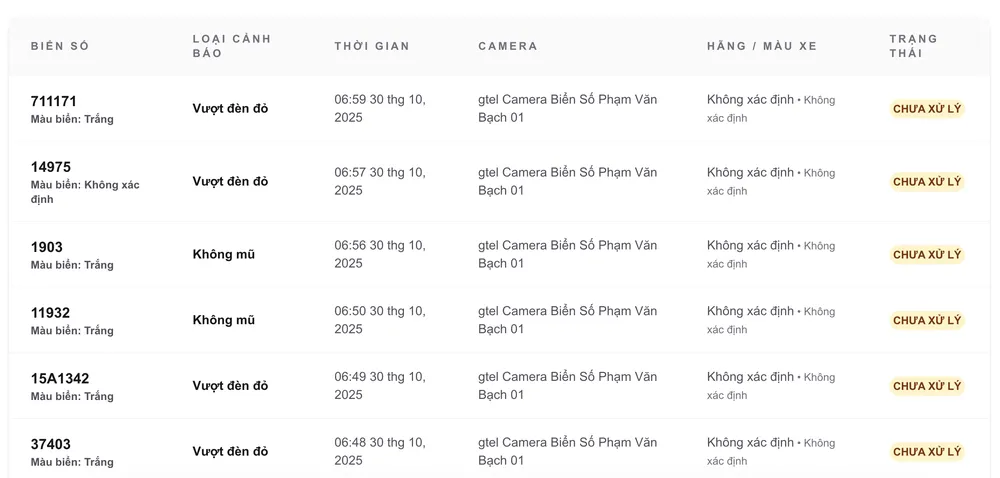Click plate number 11932
This screenshot has height=478, width=1000.
tap(51, 313)
